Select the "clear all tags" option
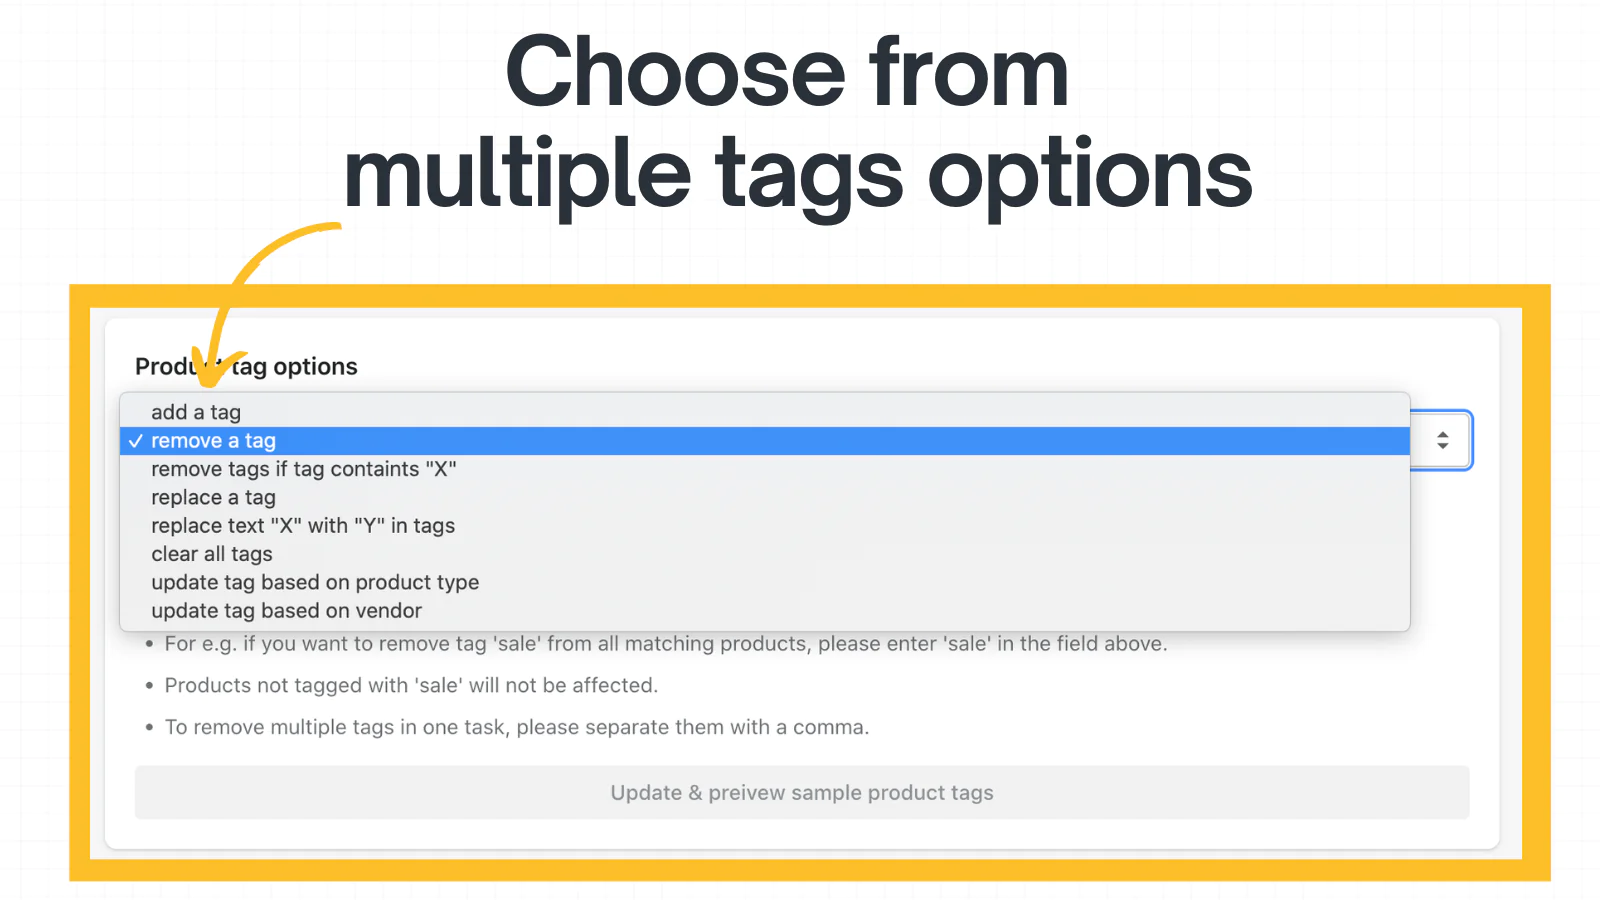 tap(211, 554)
